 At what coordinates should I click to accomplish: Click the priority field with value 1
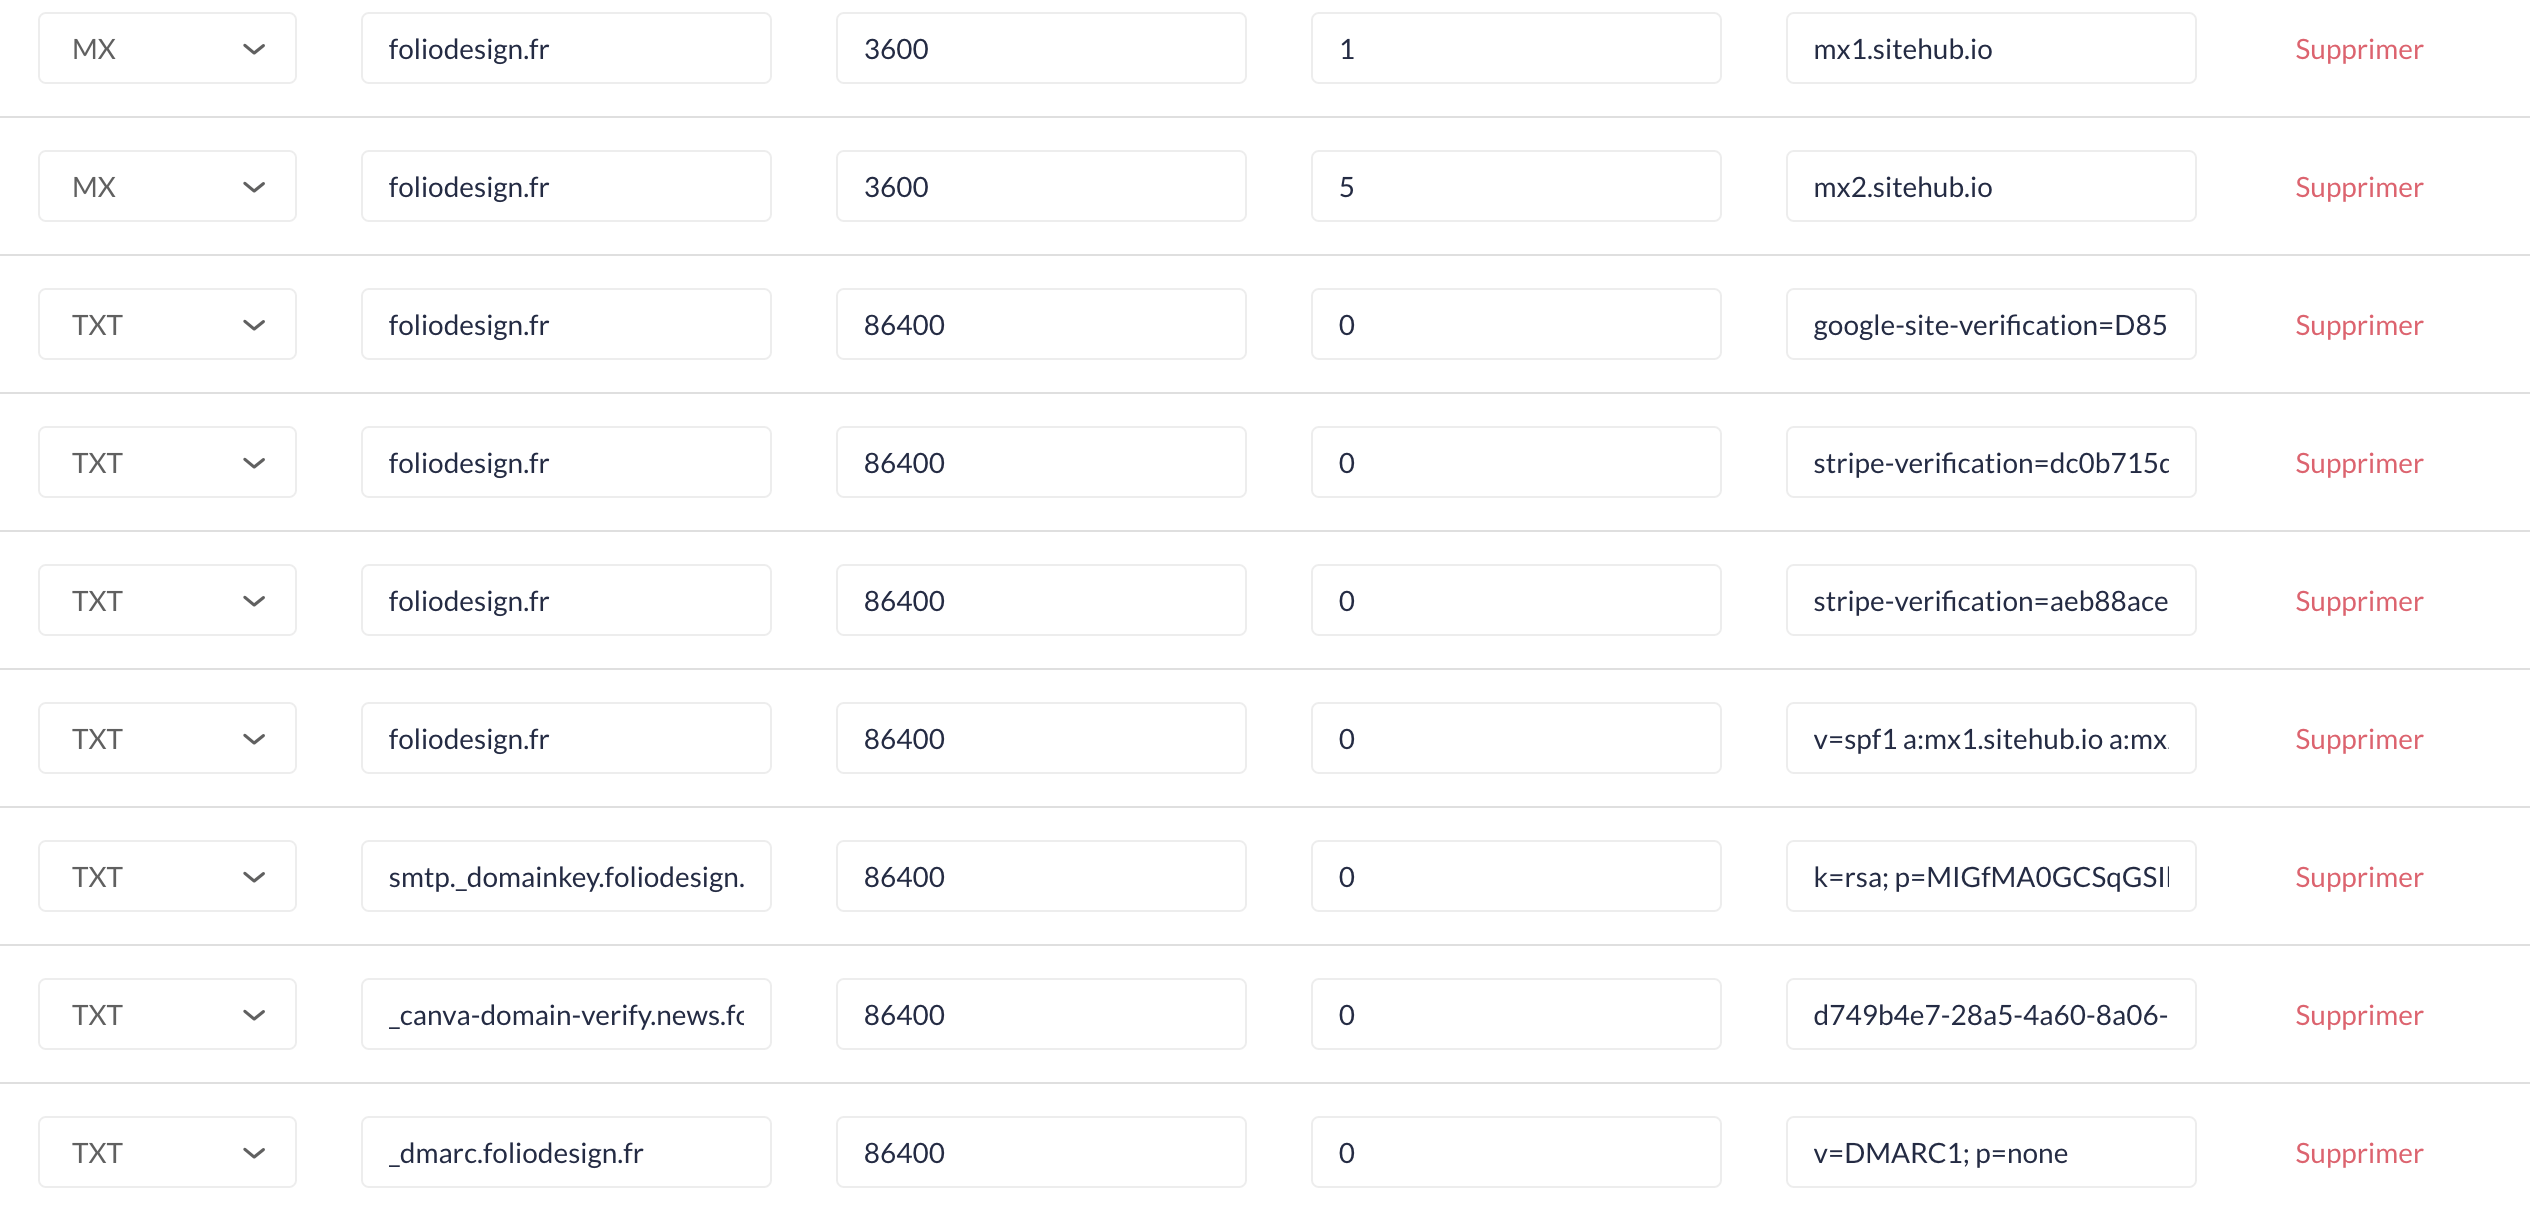tap(1515, 49)
